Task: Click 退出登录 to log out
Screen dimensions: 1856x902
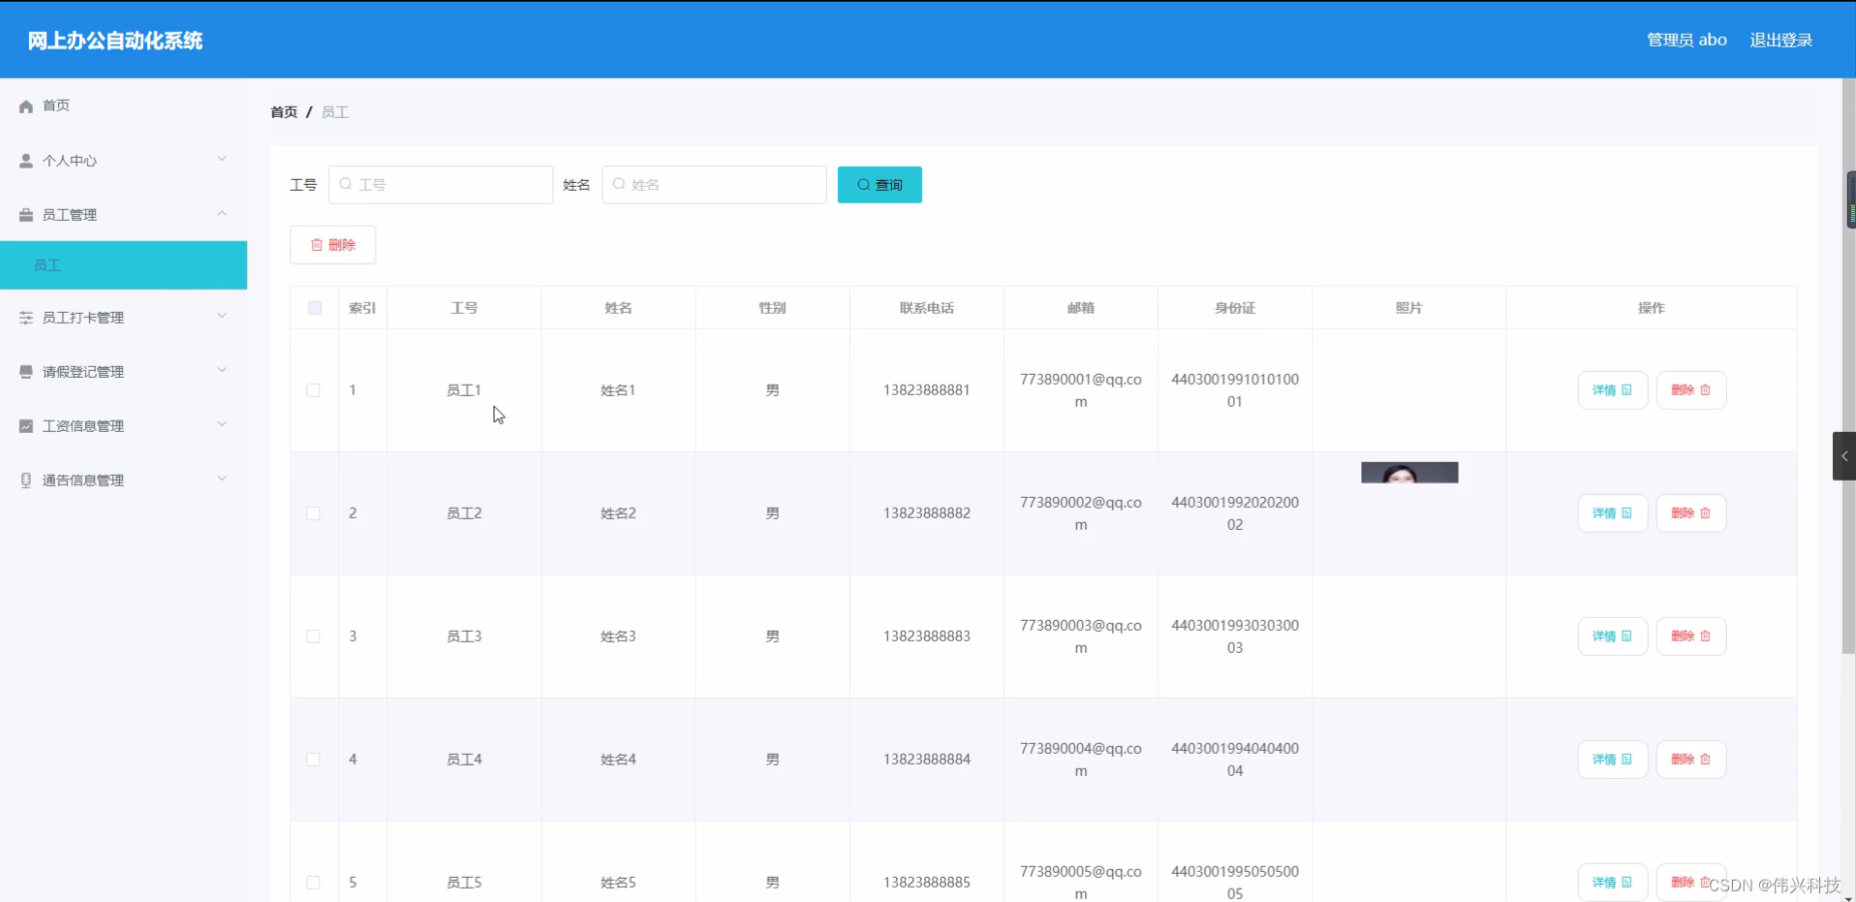Action: (1781, 40)
